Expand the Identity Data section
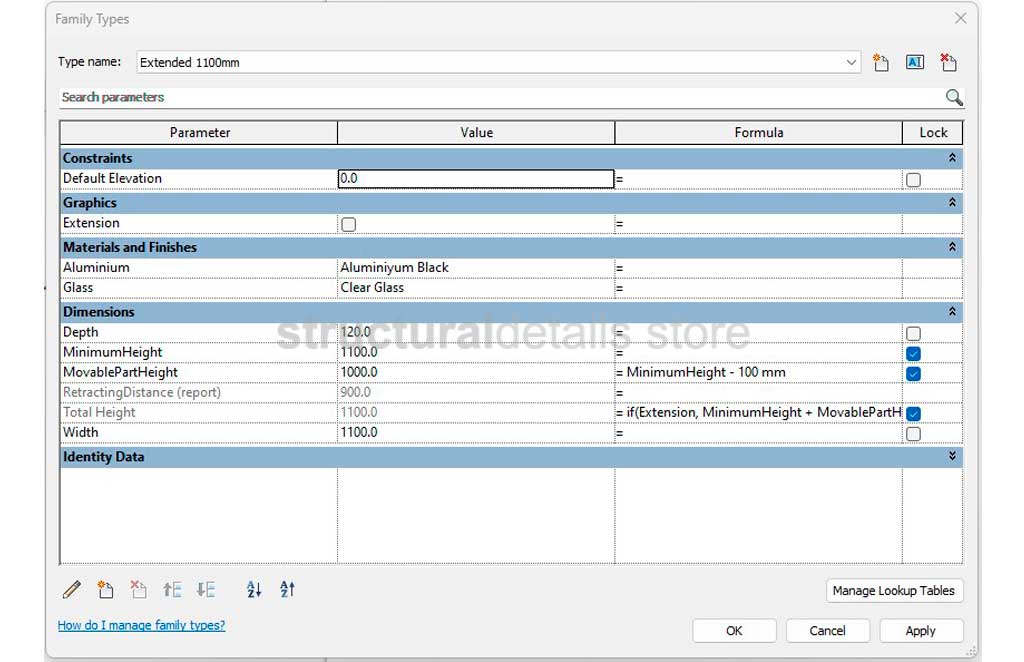 [x=952, y=457]
